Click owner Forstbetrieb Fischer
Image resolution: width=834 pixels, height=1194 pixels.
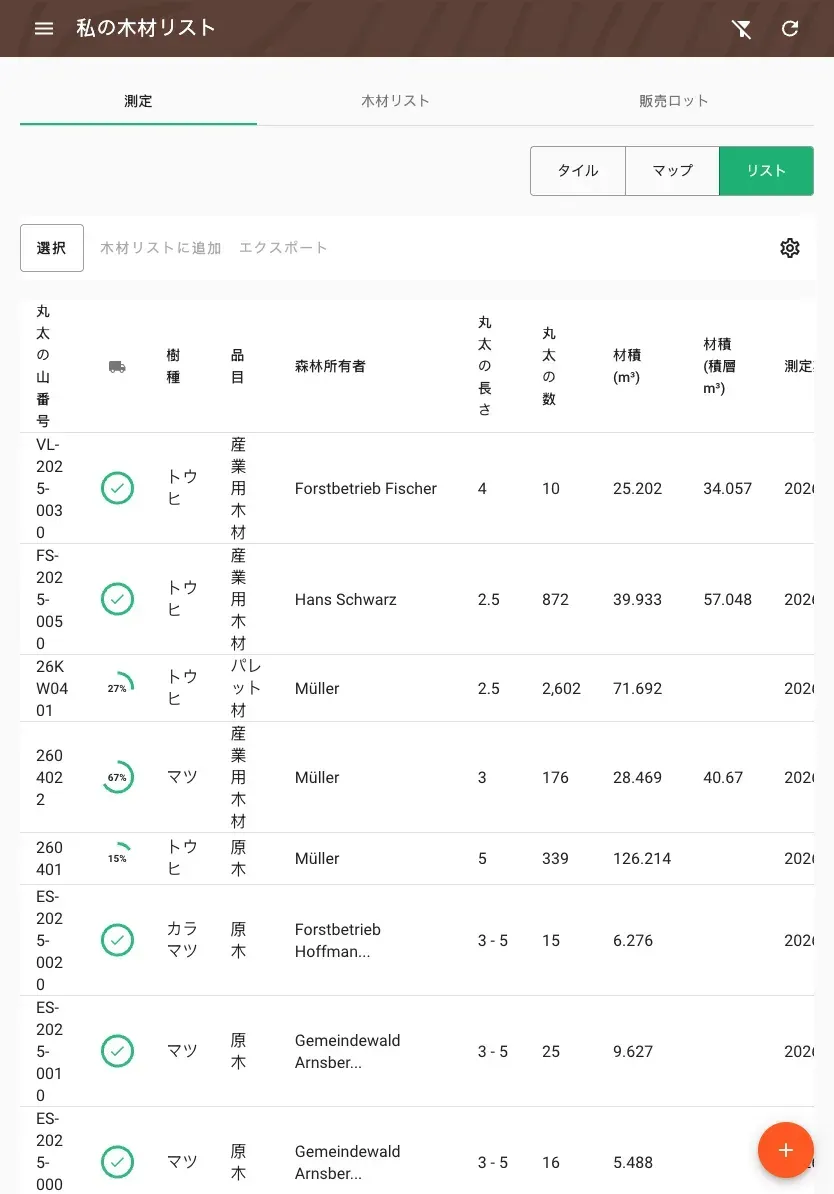(366, 489)
